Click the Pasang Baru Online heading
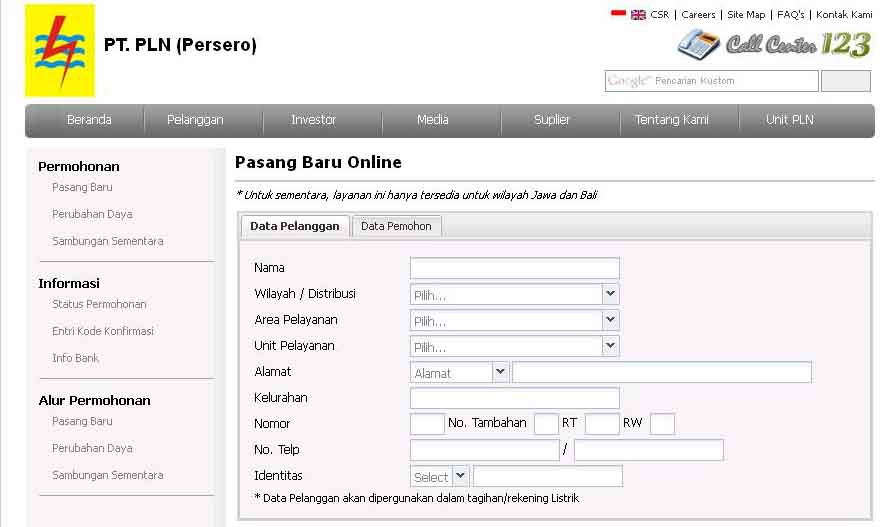 (x=318, y=163)
